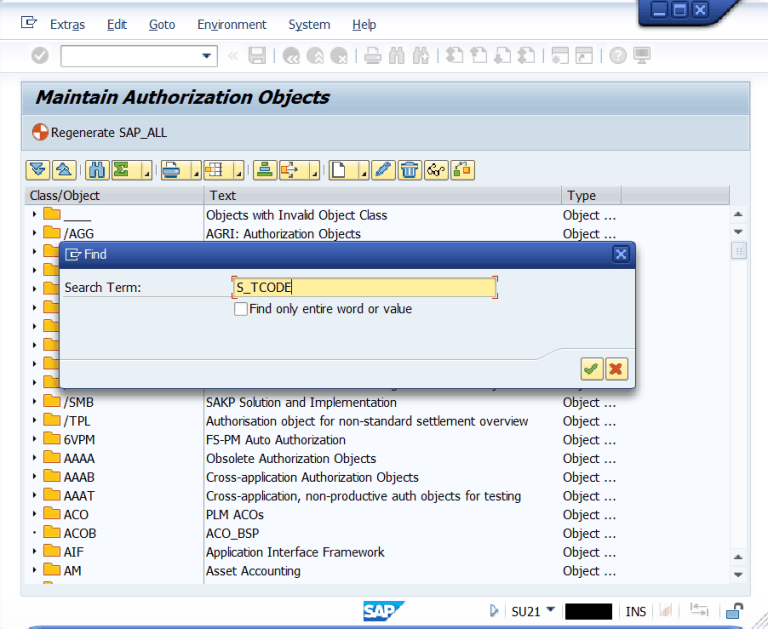
Task: Click the standard toolbar Print icon
Action: 373,55
